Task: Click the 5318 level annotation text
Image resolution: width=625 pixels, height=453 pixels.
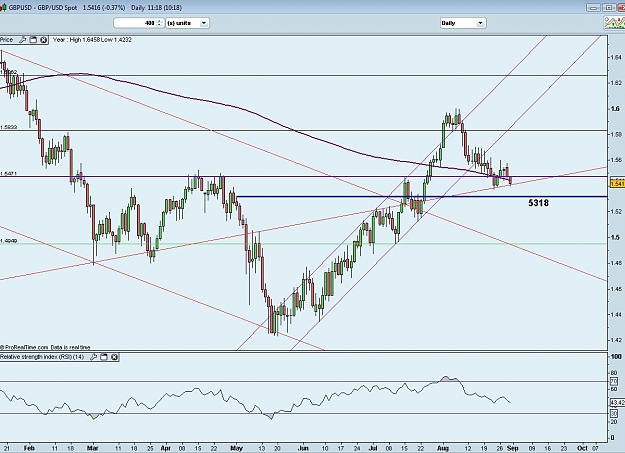Action: point(538,203)
